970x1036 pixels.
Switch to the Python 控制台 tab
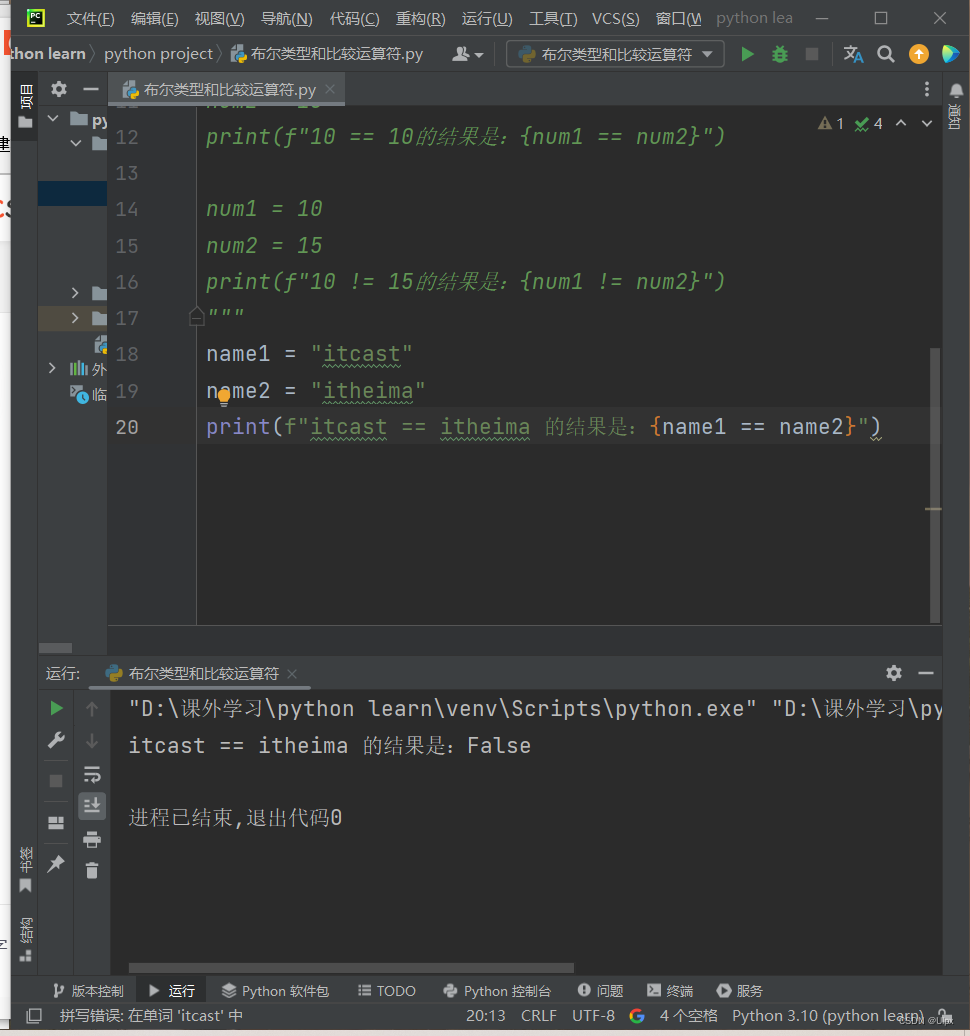[x=499, y=990]
